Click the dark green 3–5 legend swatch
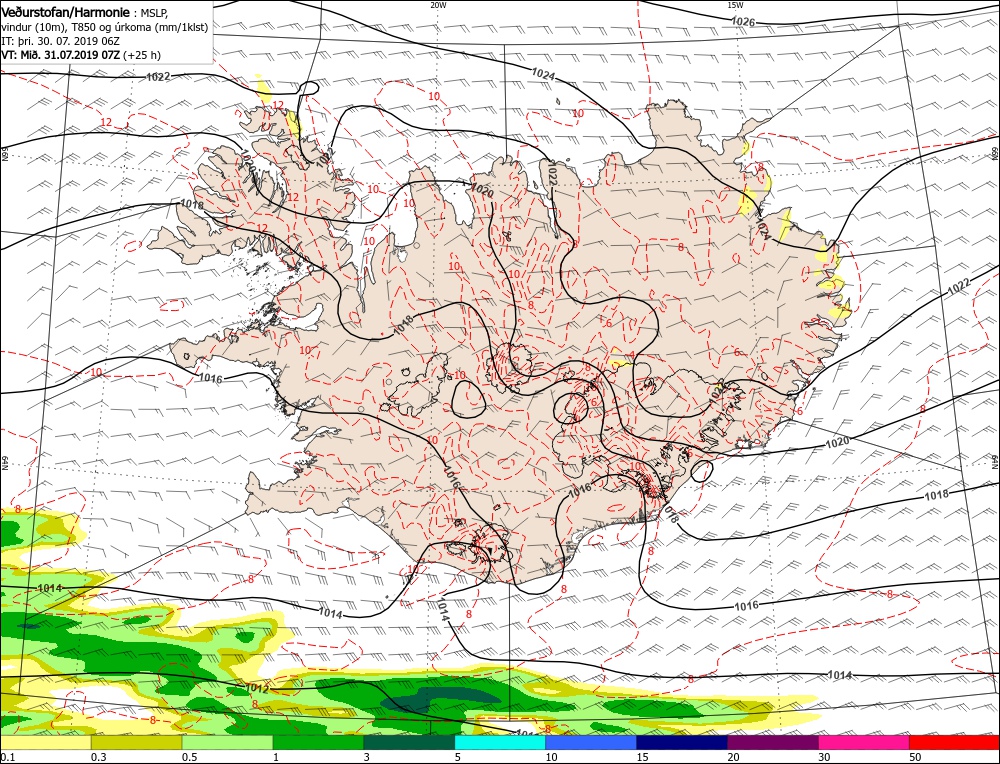This screenshot has height=764, width=1000. [409, 742]
